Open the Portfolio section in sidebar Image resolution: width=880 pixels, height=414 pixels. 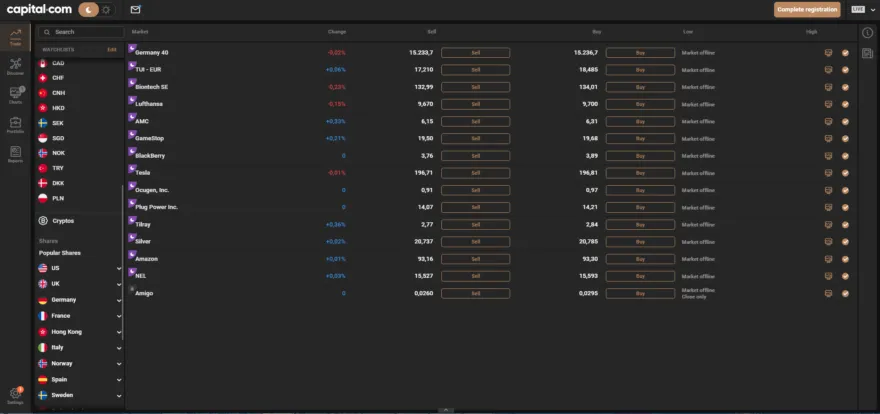(x=15, y=125)
